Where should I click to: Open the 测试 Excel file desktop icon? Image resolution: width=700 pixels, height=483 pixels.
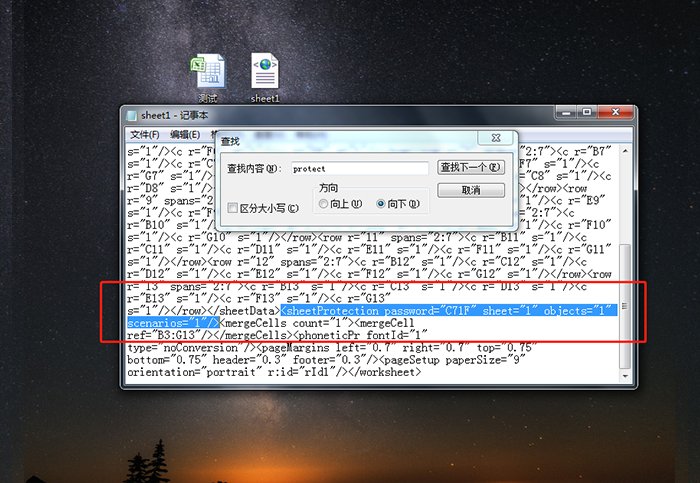[208, 77]
